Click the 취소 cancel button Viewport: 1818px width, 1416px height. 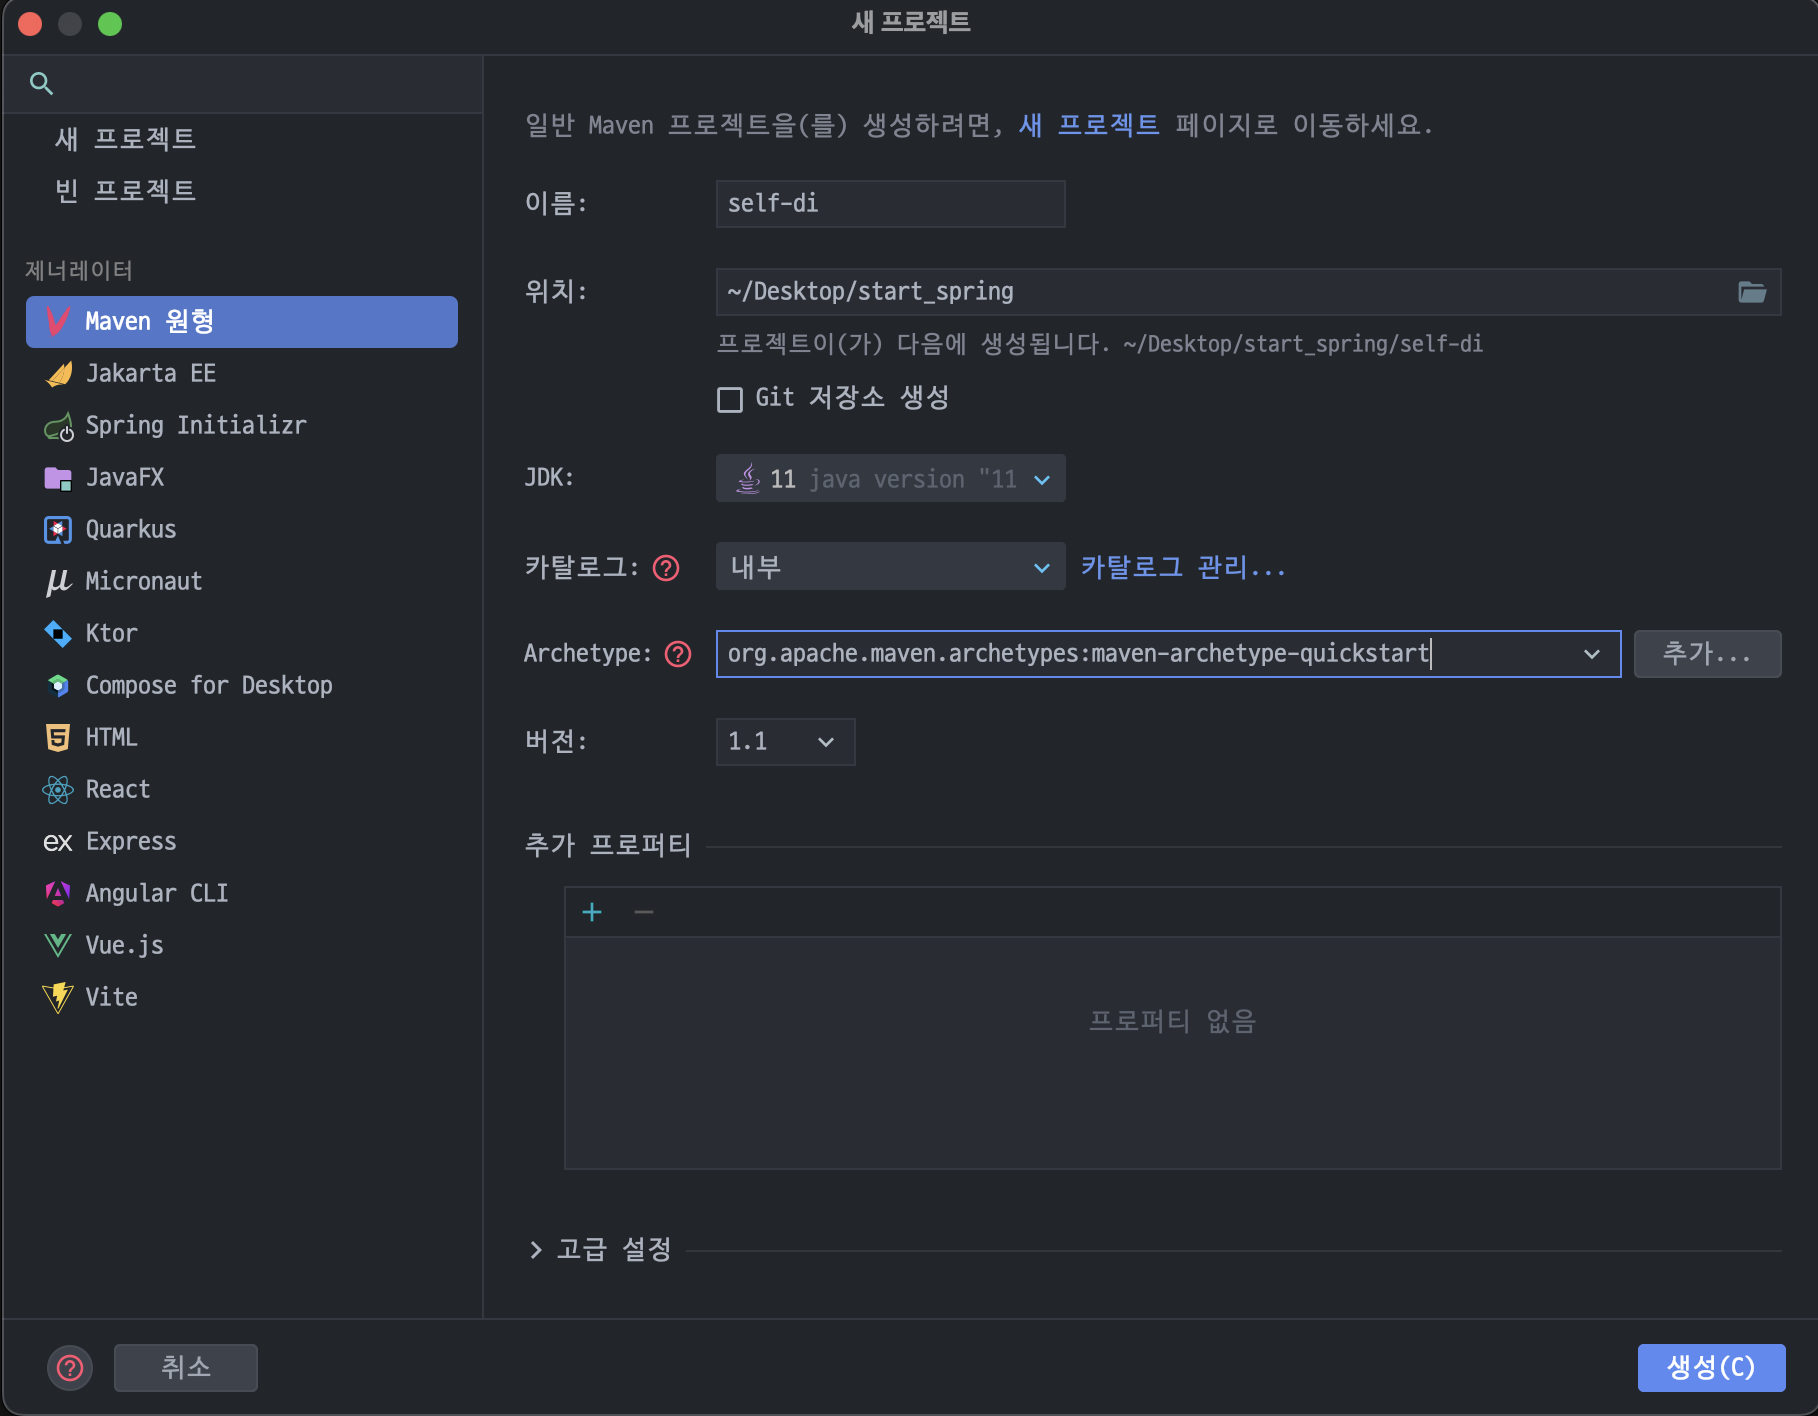[x=186, y=1368]
